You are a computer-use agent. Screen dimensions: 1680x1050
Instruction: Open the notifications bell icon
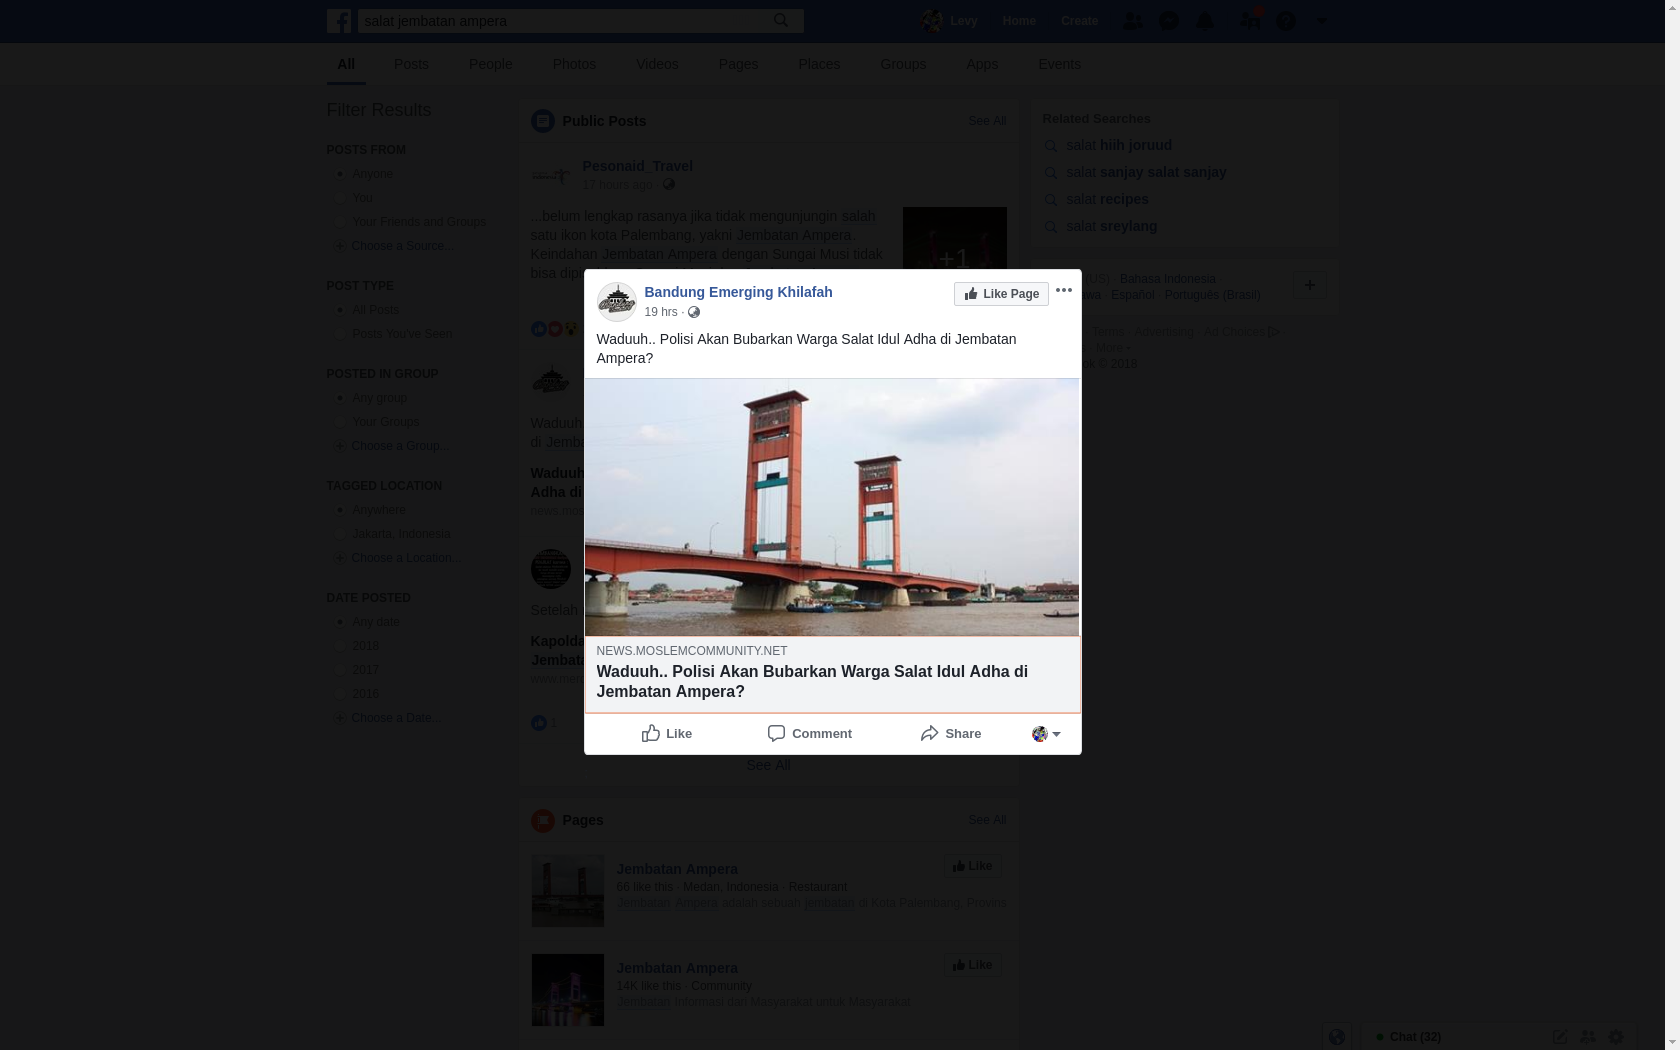(x=1205, y=21)
